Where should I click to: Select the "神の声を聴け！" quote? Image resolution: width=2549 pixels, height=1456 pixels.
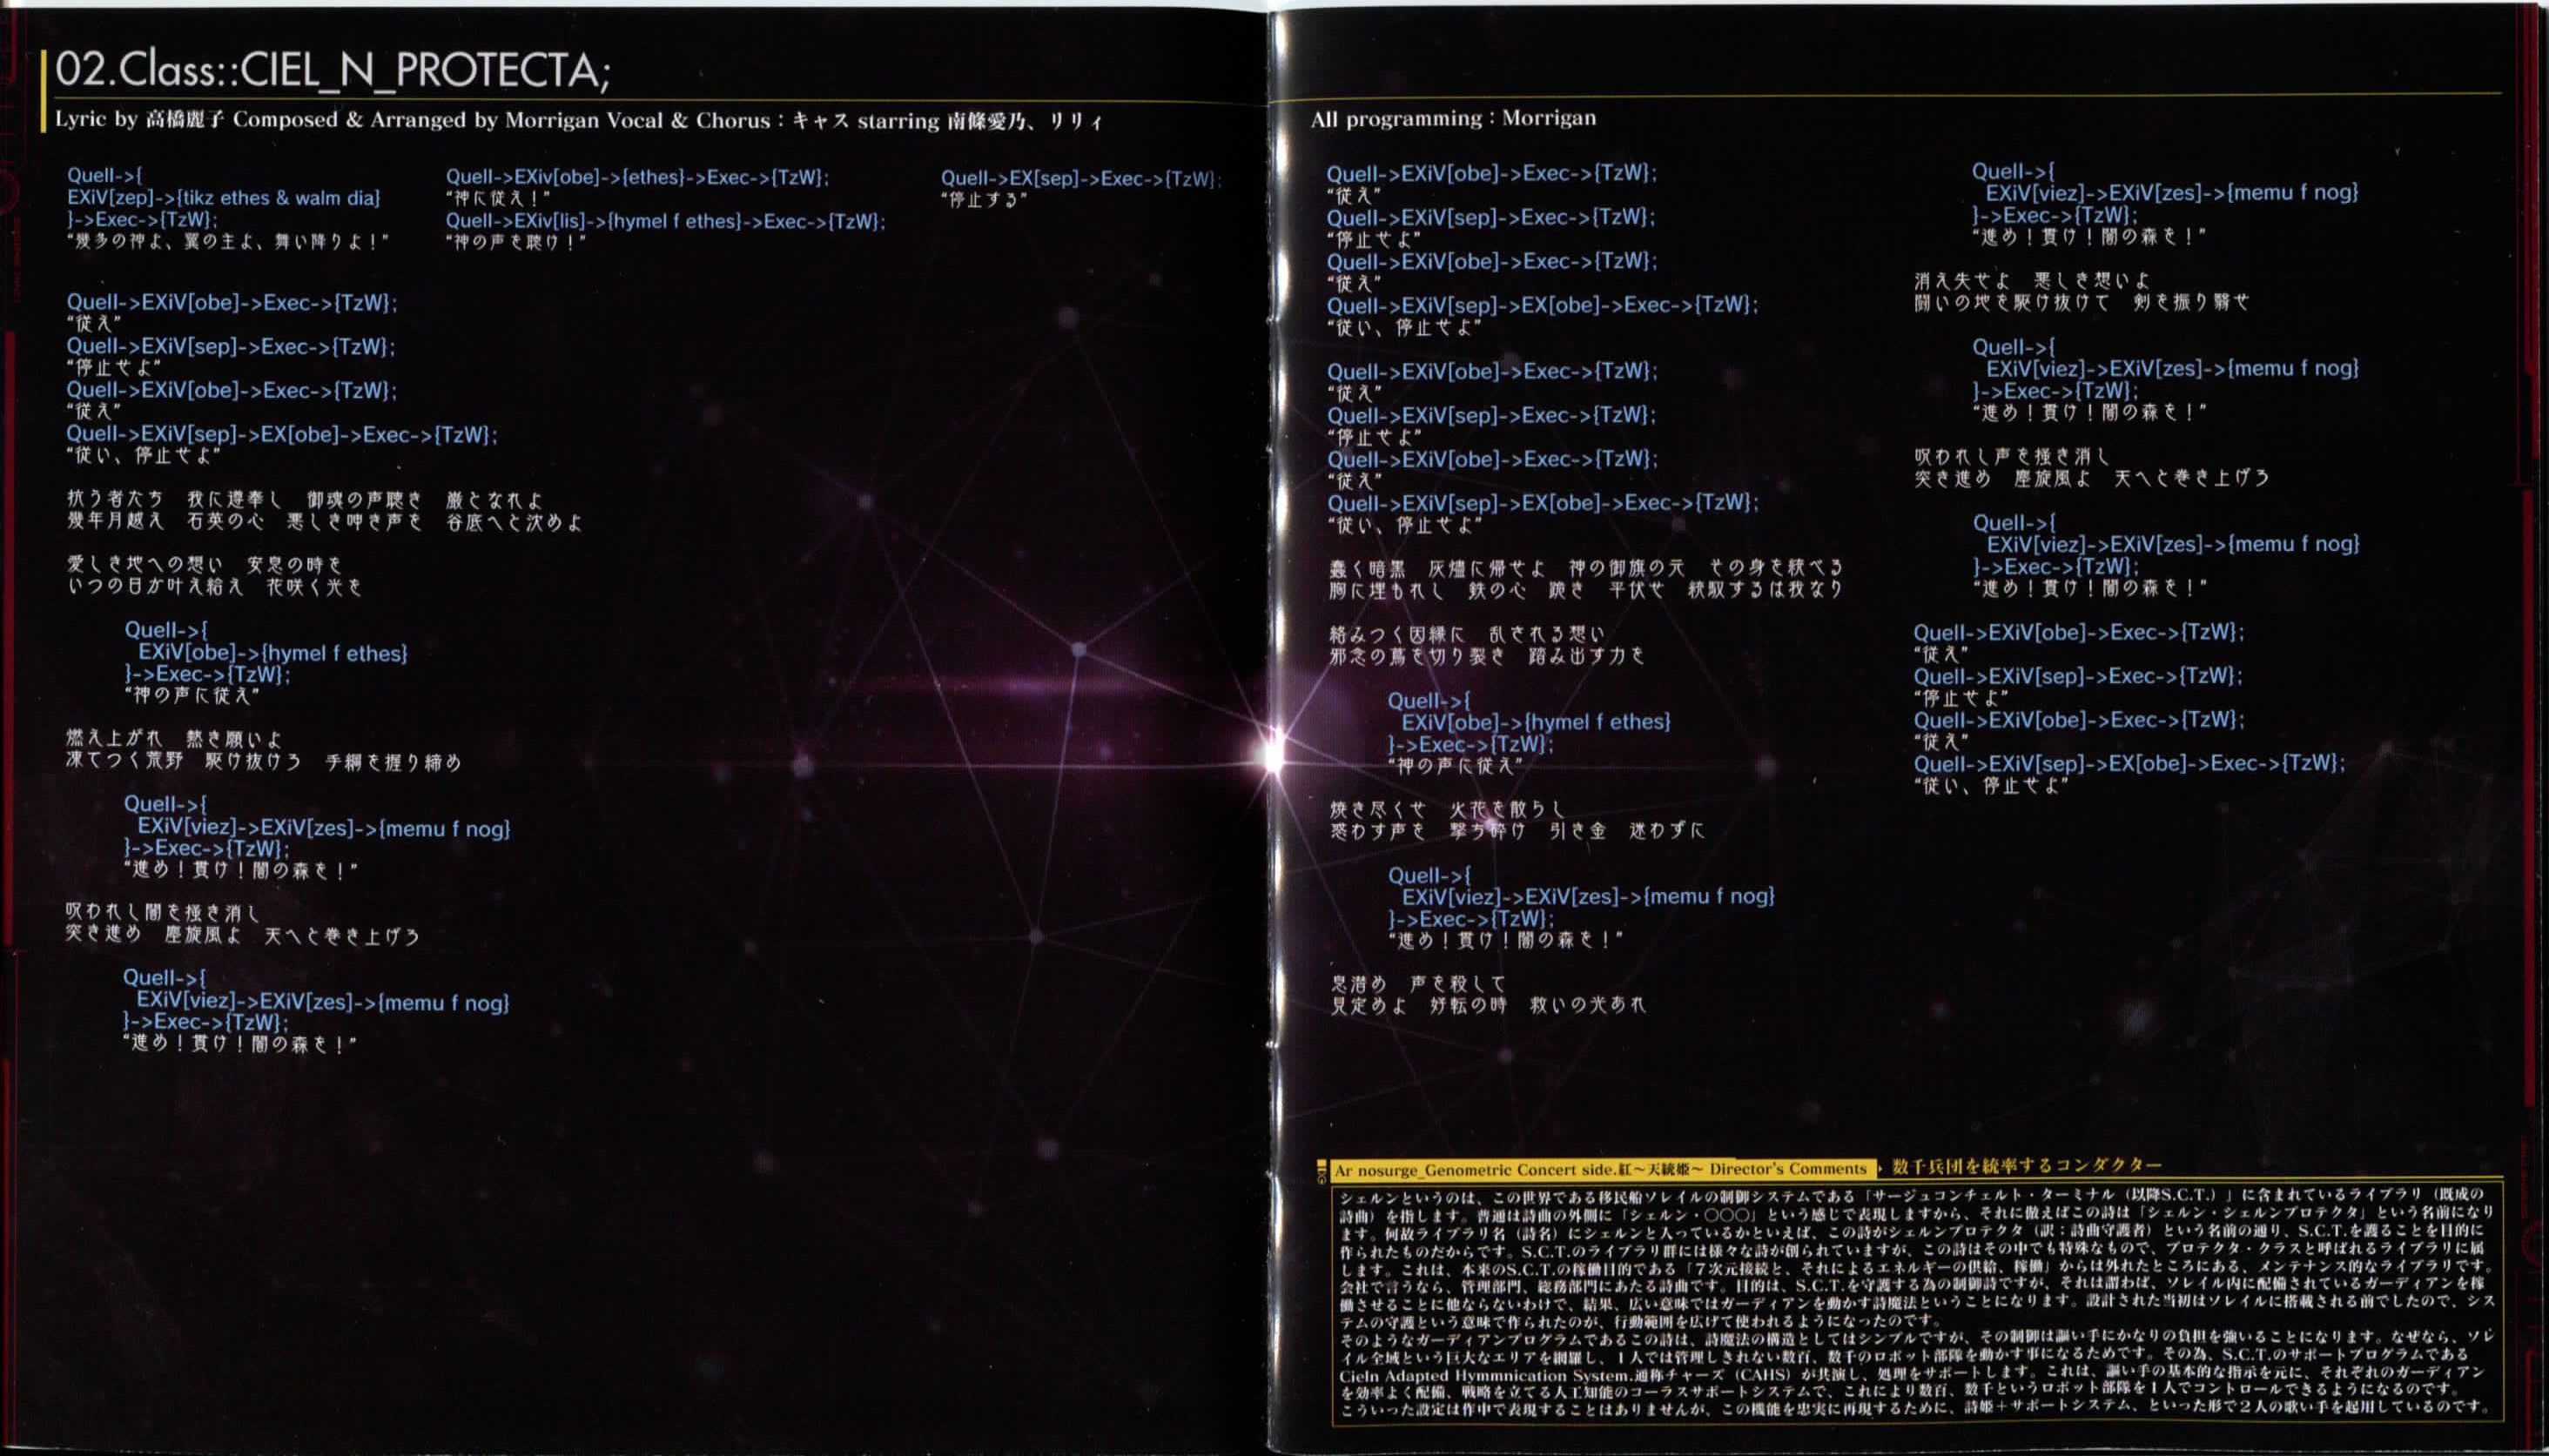tap(516, 242)
